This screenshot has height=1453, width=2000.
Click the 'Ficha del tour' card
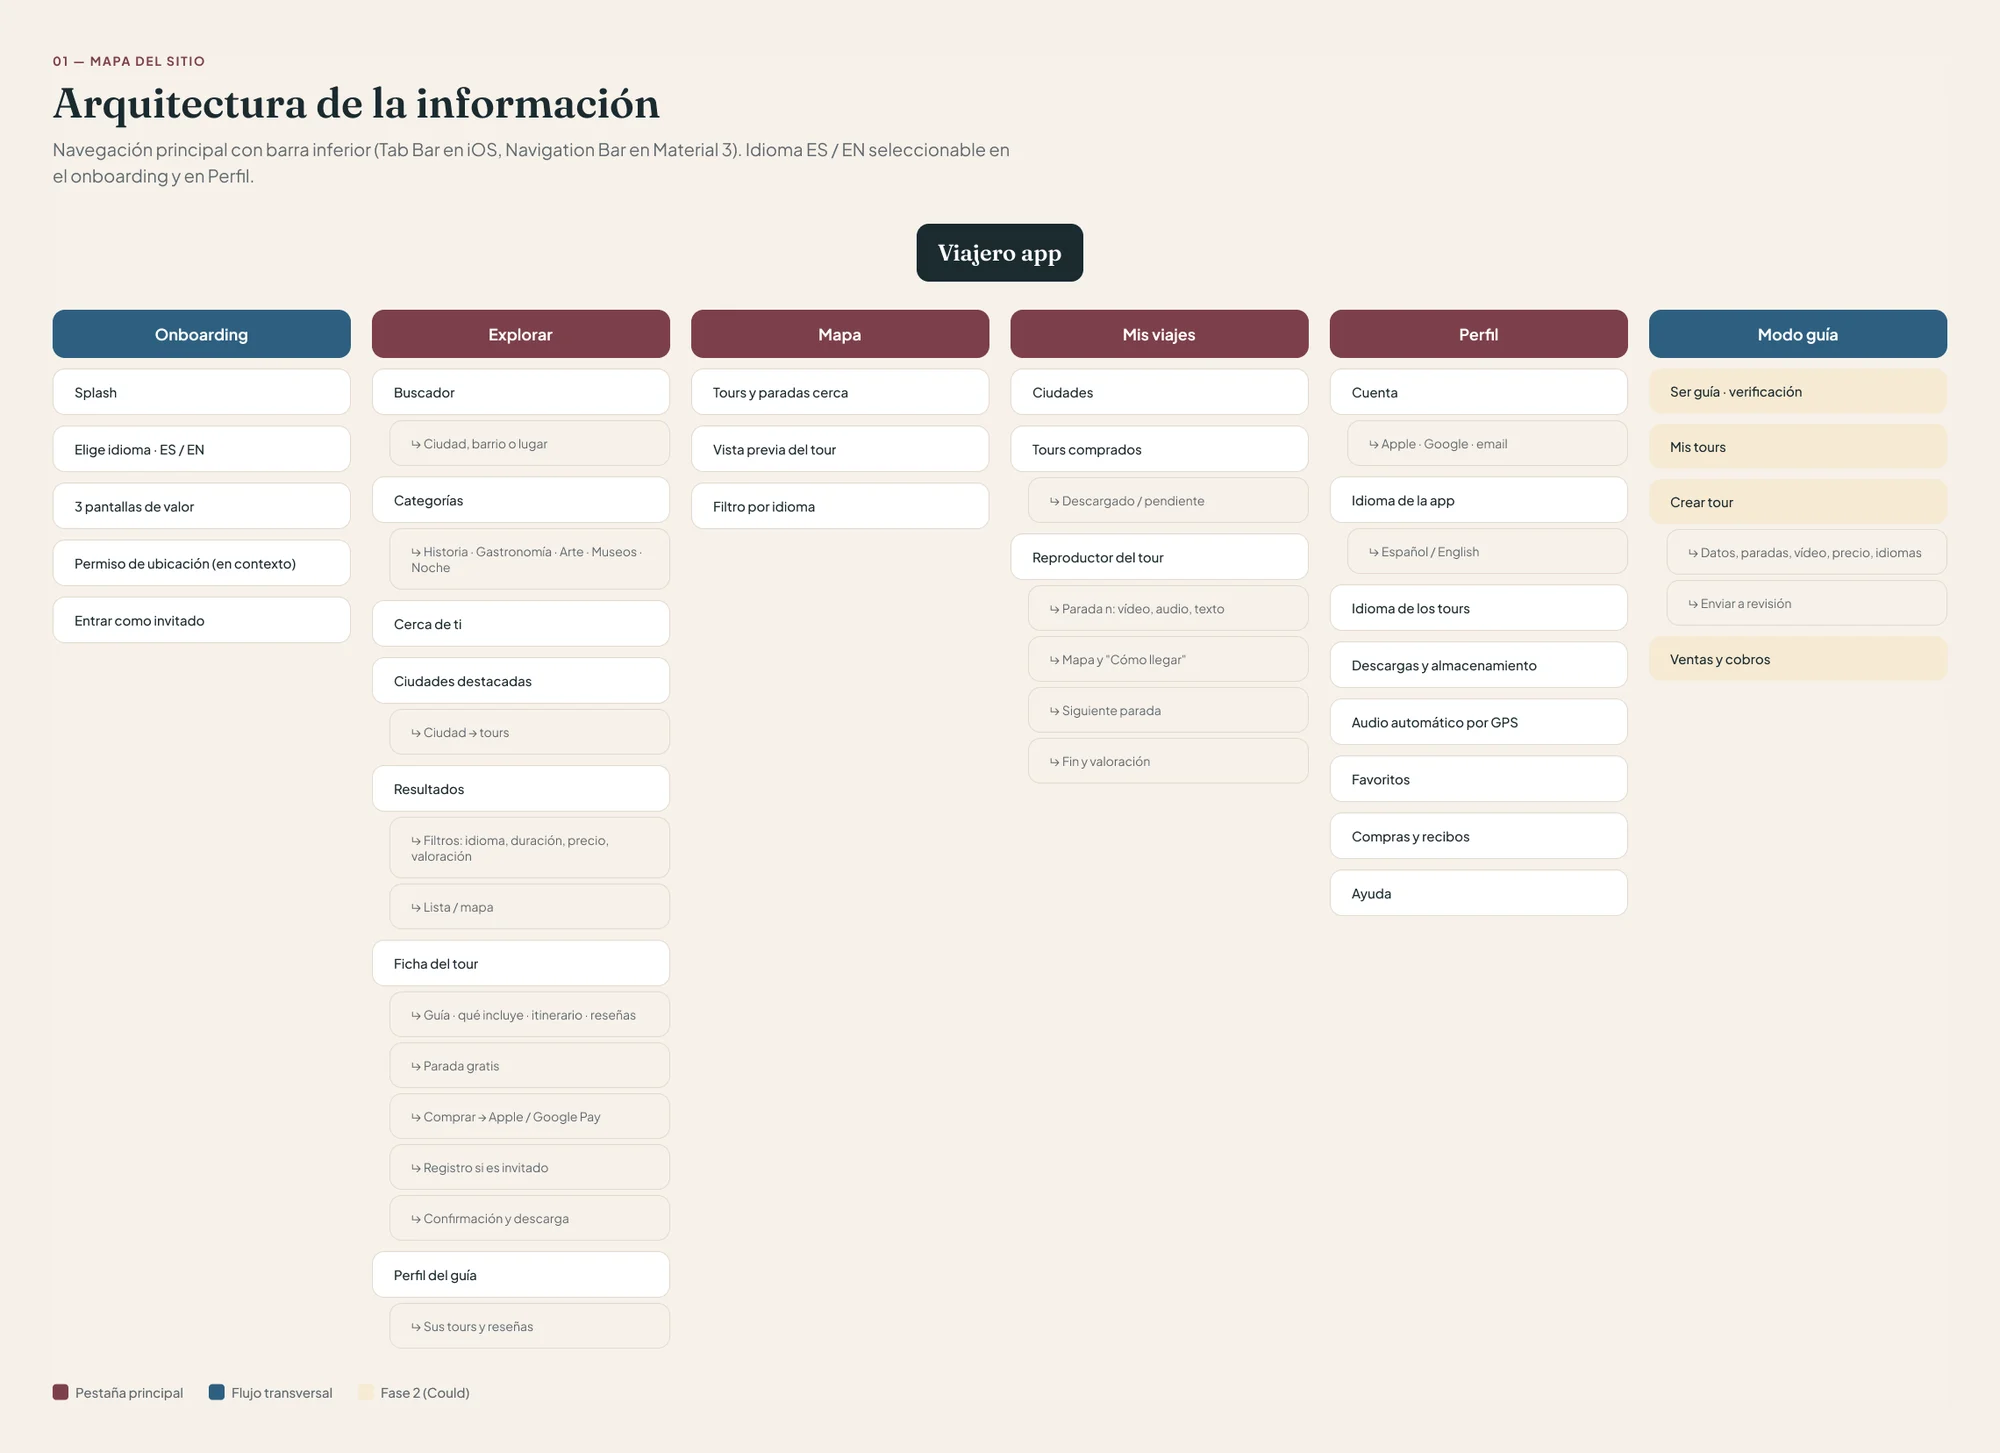click(x=520, y=964)
